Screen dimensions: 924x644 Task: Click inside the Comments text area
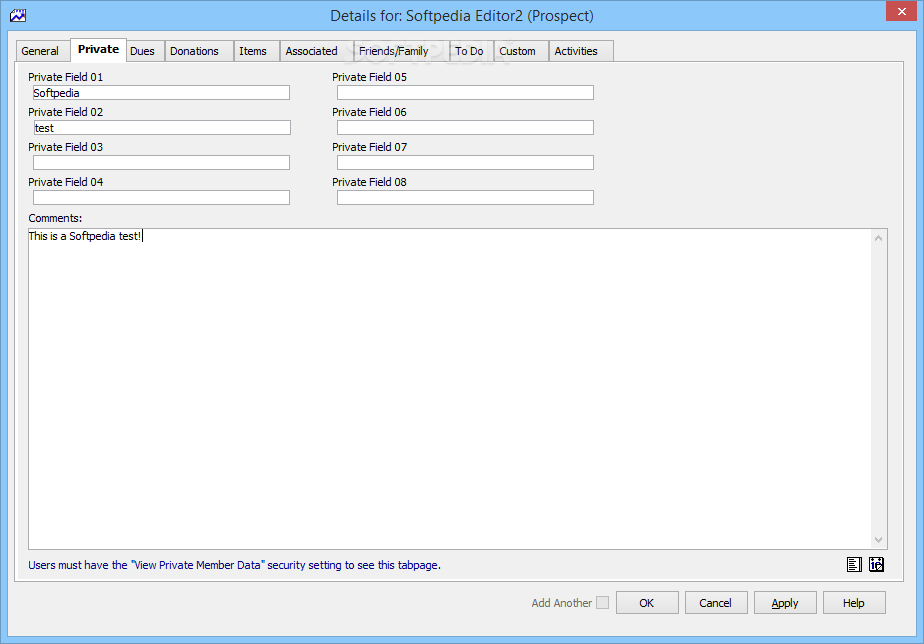pyautogui.click(x=450, y=389)
